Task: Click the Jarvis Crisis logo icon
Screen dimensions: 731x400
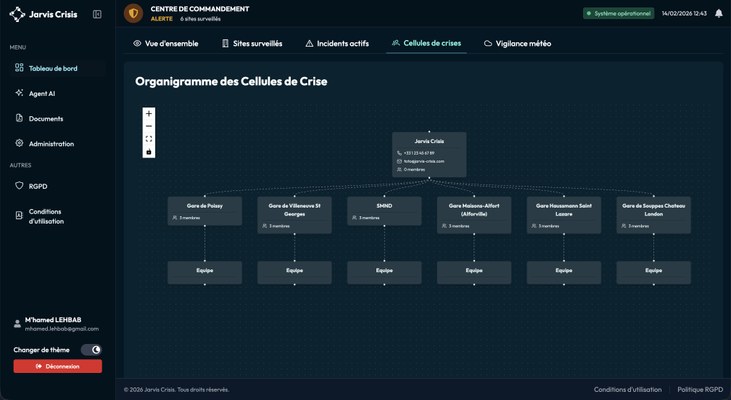Action: point(16,15)
